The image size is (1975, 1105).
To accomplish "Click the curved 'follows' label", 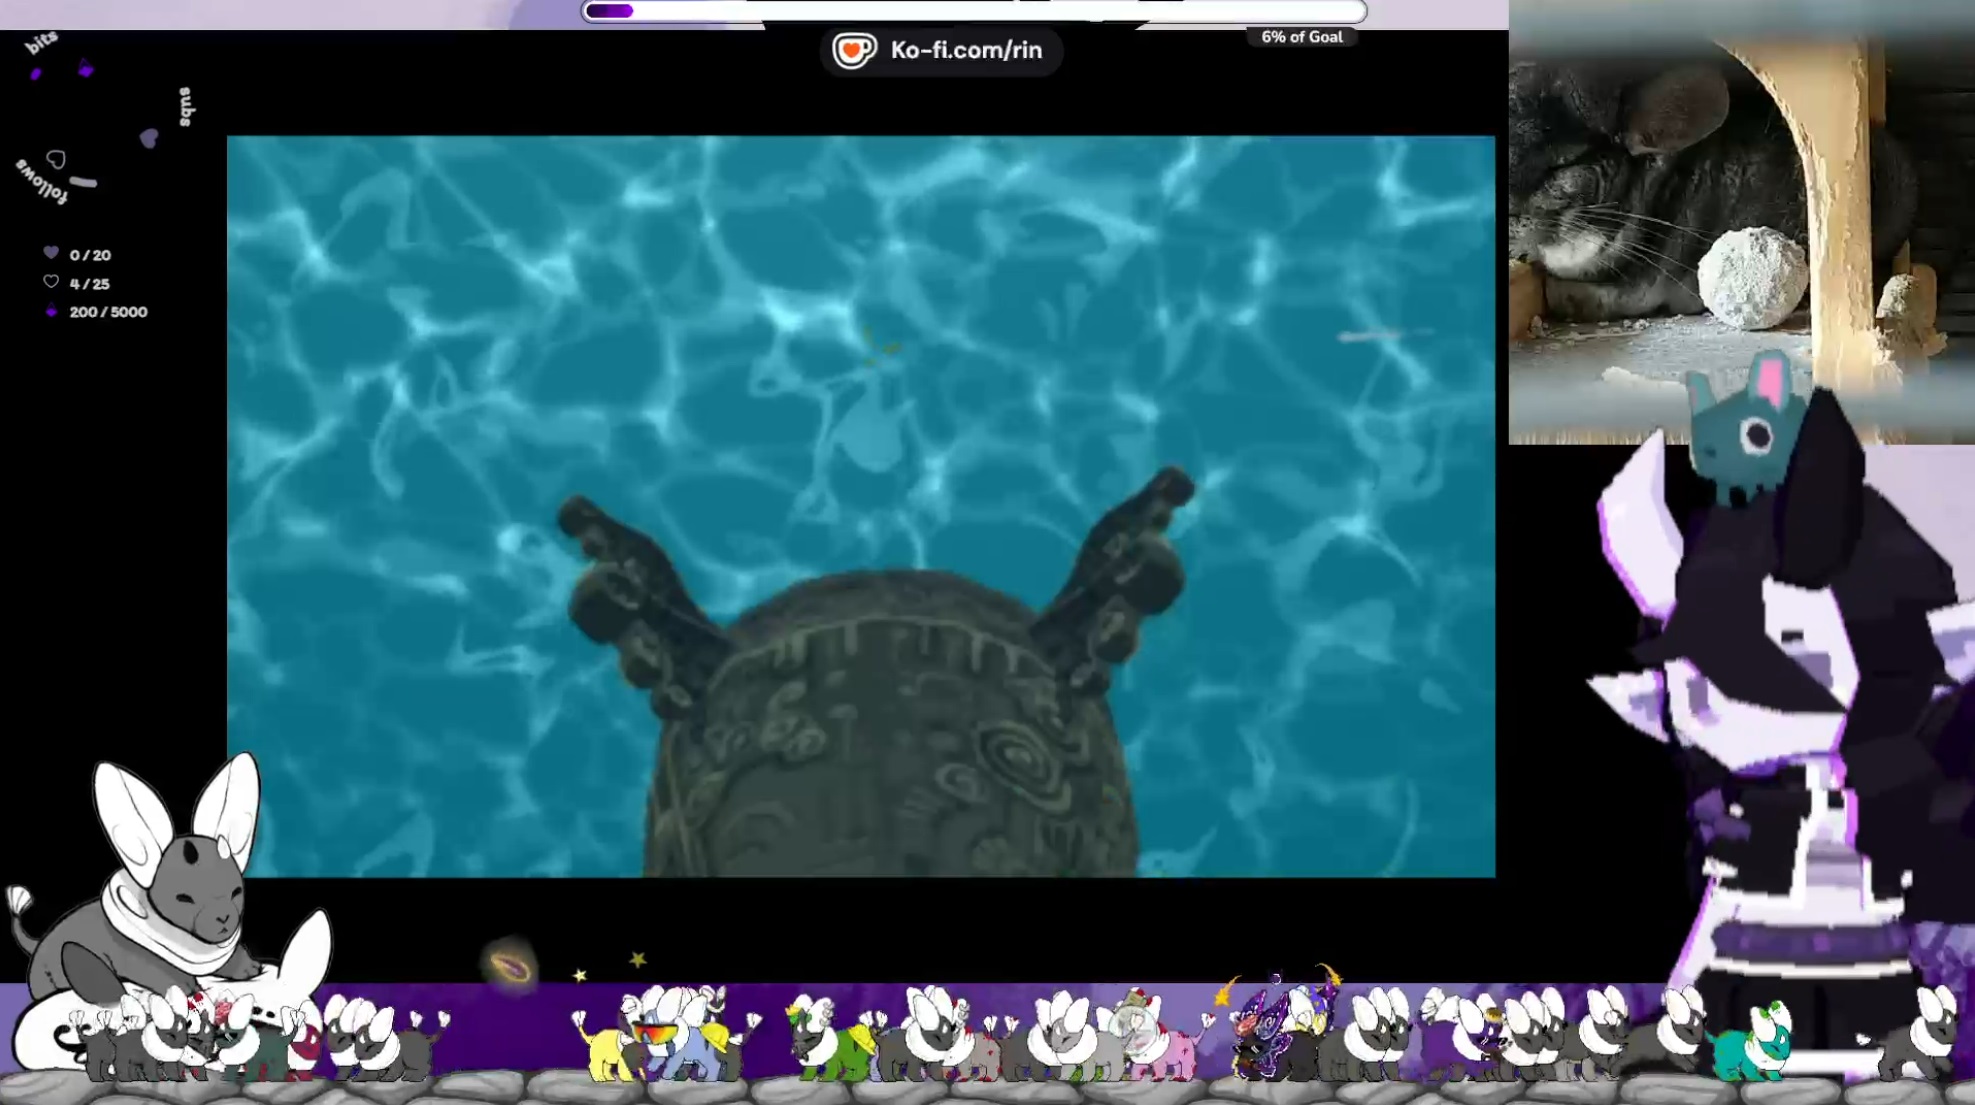I will [42, 182].
